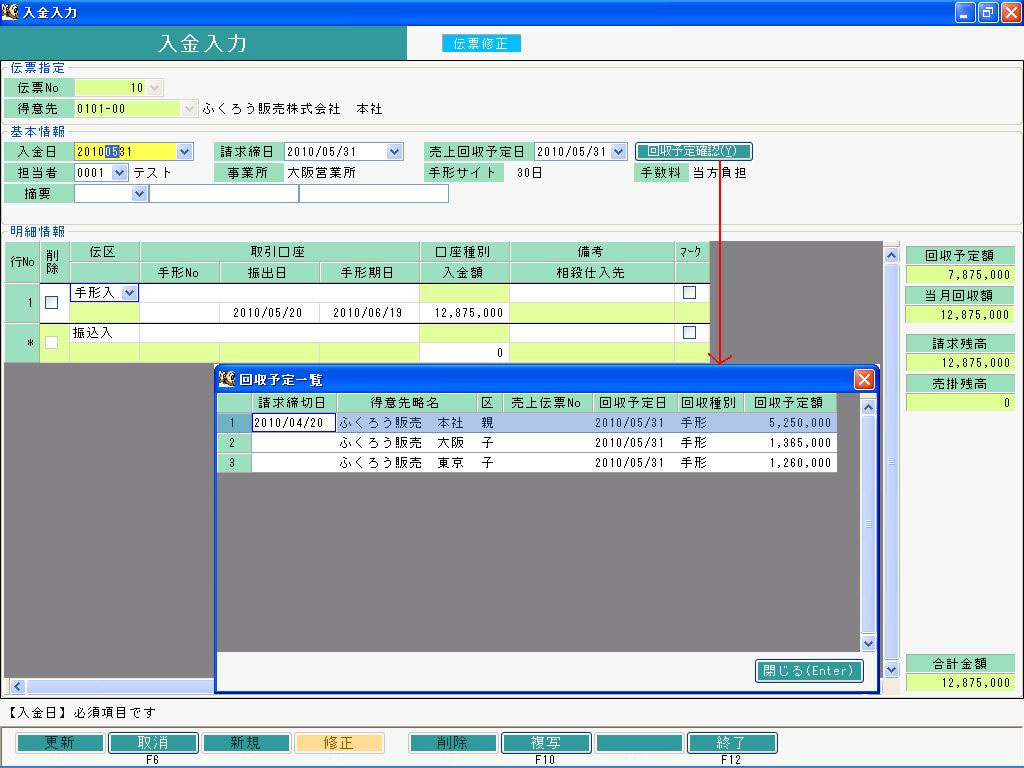Open the 入金日 date dropdown
1024x768 pixels.
(185, 152)
